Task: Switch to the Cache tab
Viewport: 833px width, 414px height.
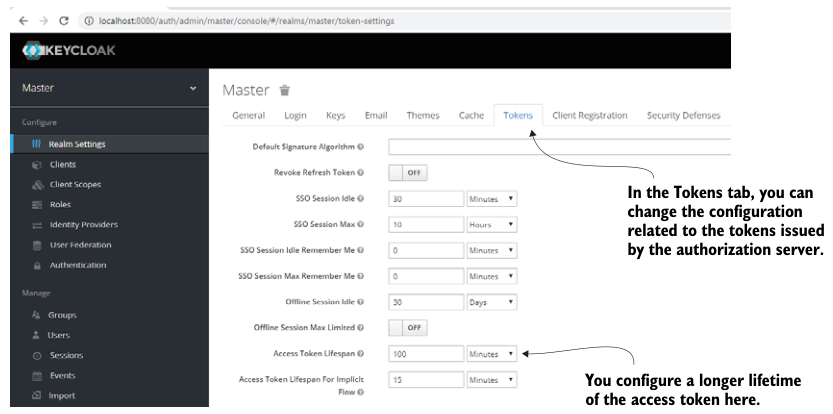Action: click(471, 115)
